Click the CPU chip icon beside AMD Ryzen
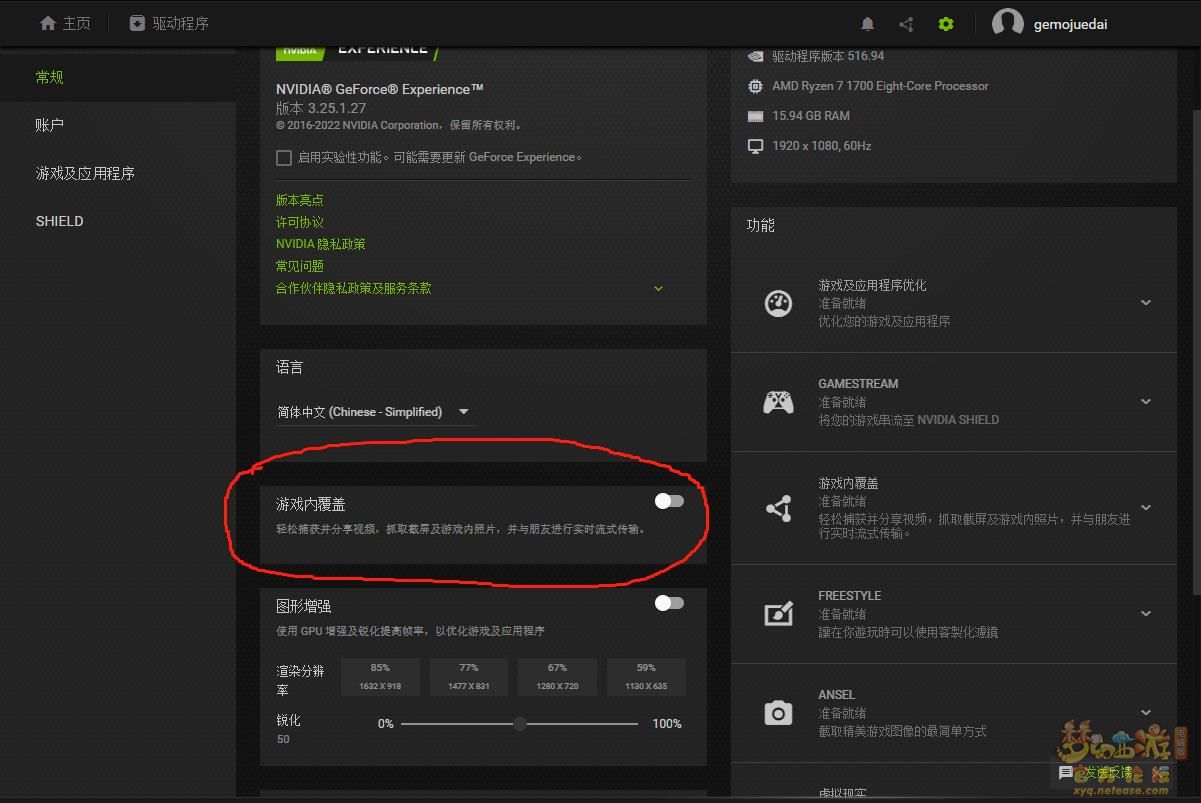Viewport: 1201px width, 803px height. coord(755,86)
